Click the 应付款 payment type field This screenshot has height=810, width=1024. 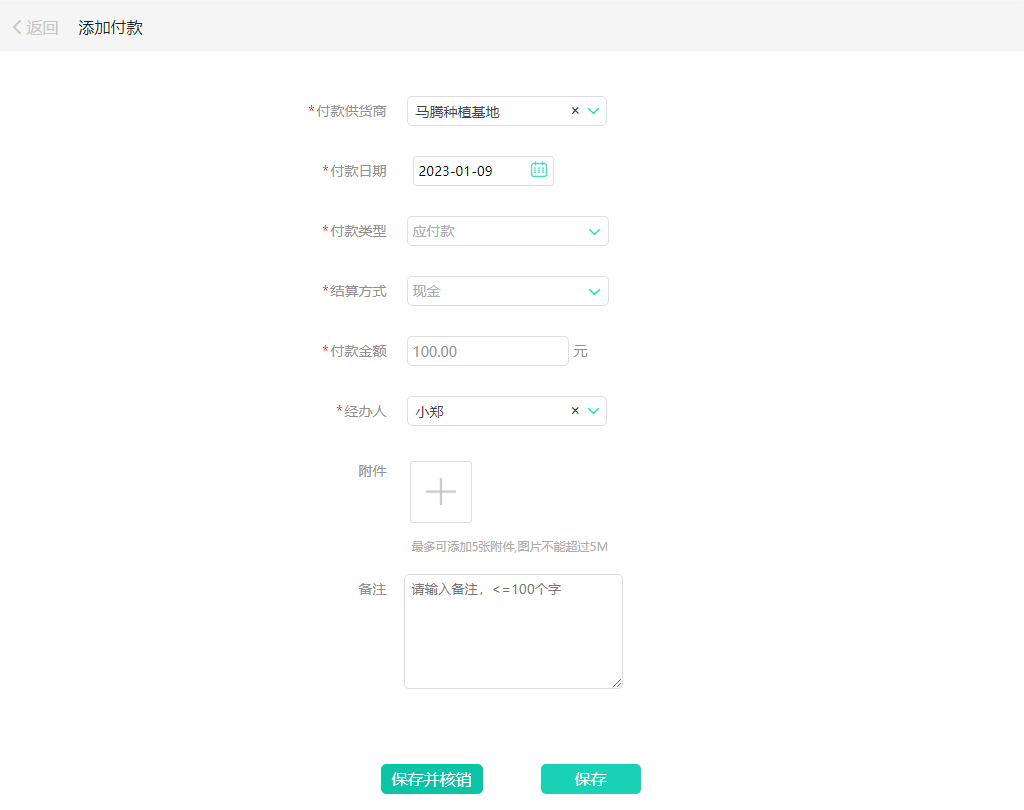click(495, 231)
